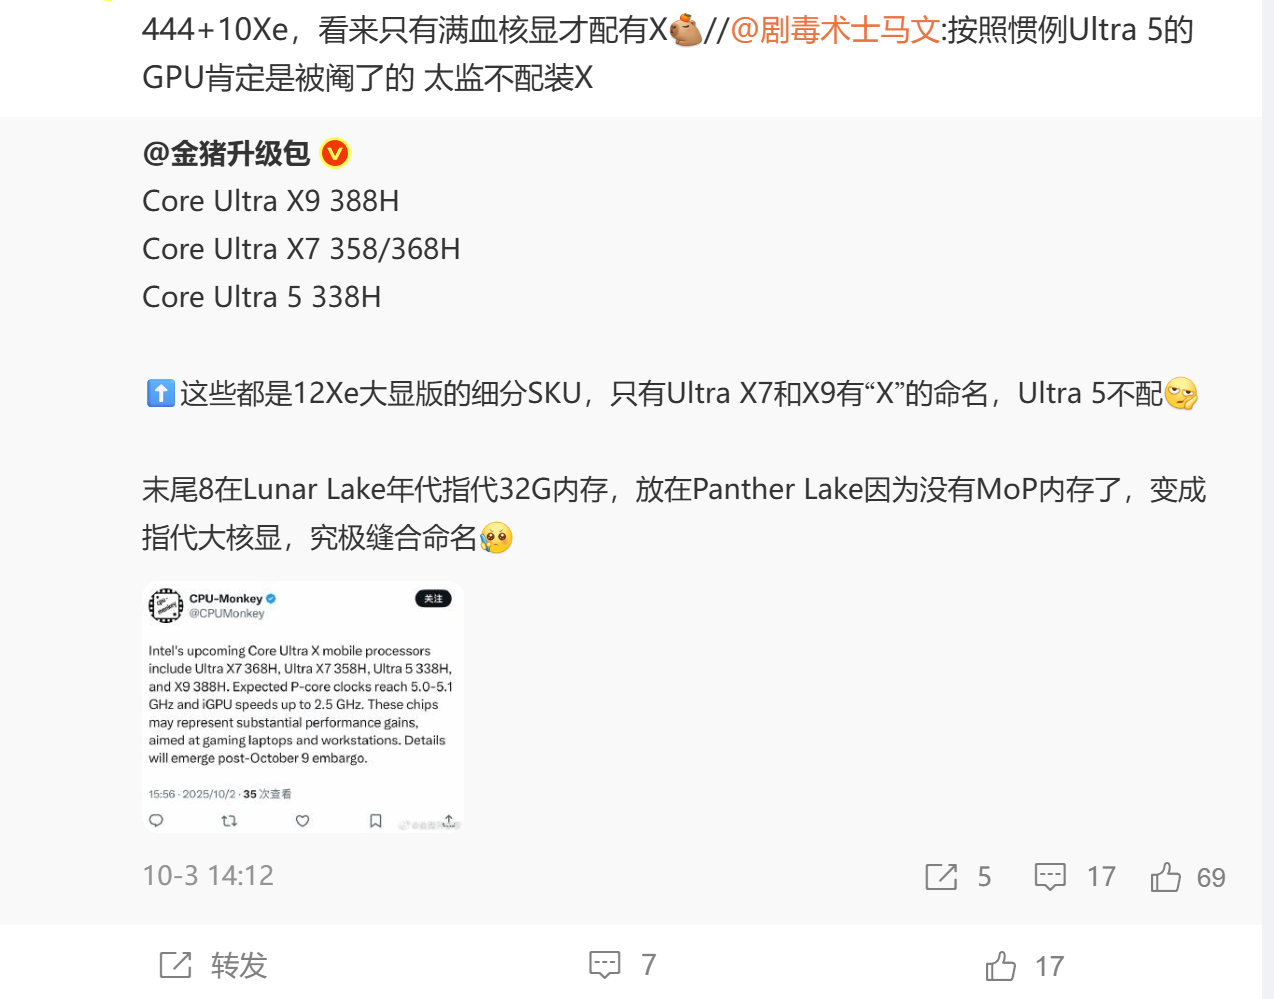Click the repost icon beside count 5
The image size is (1274, 999).
[x=941, y=877]
